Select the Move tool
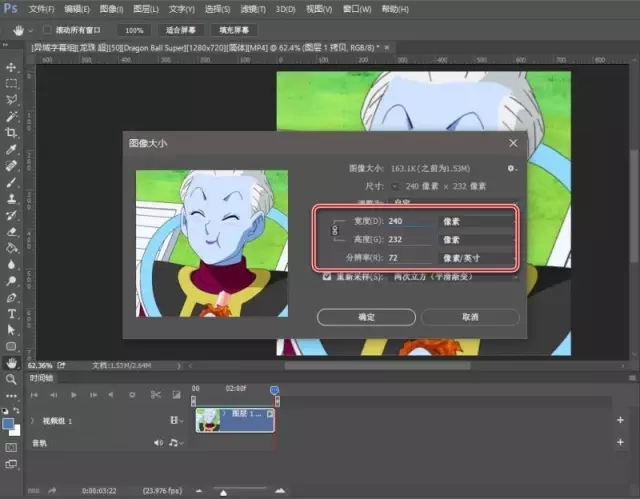The width and height of the screenshot is (640, 499). (11, 67)
